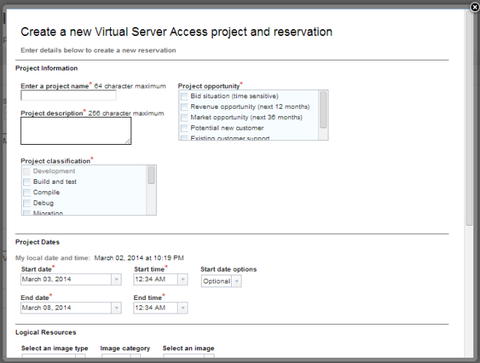Tick Revenue opportunity (next 12 months)
Screen dimensions: 480x363
pyautogui.click(x=184, y=107)
